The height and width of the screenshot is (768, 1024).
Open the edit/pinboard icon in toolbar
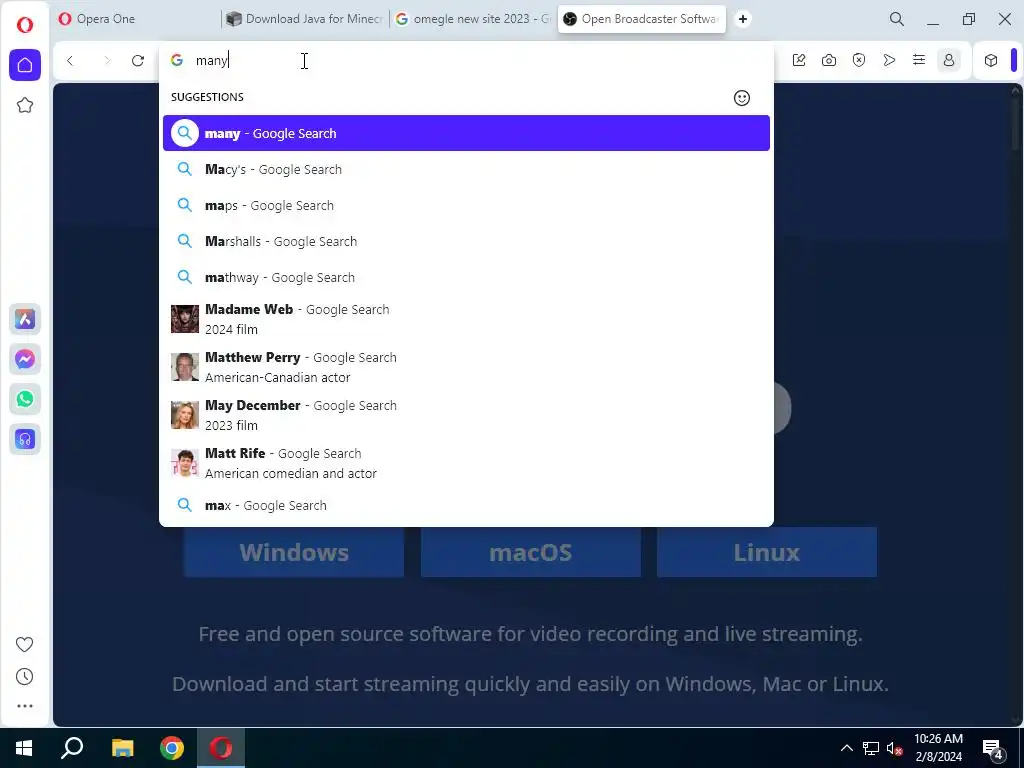pos(799,61)
